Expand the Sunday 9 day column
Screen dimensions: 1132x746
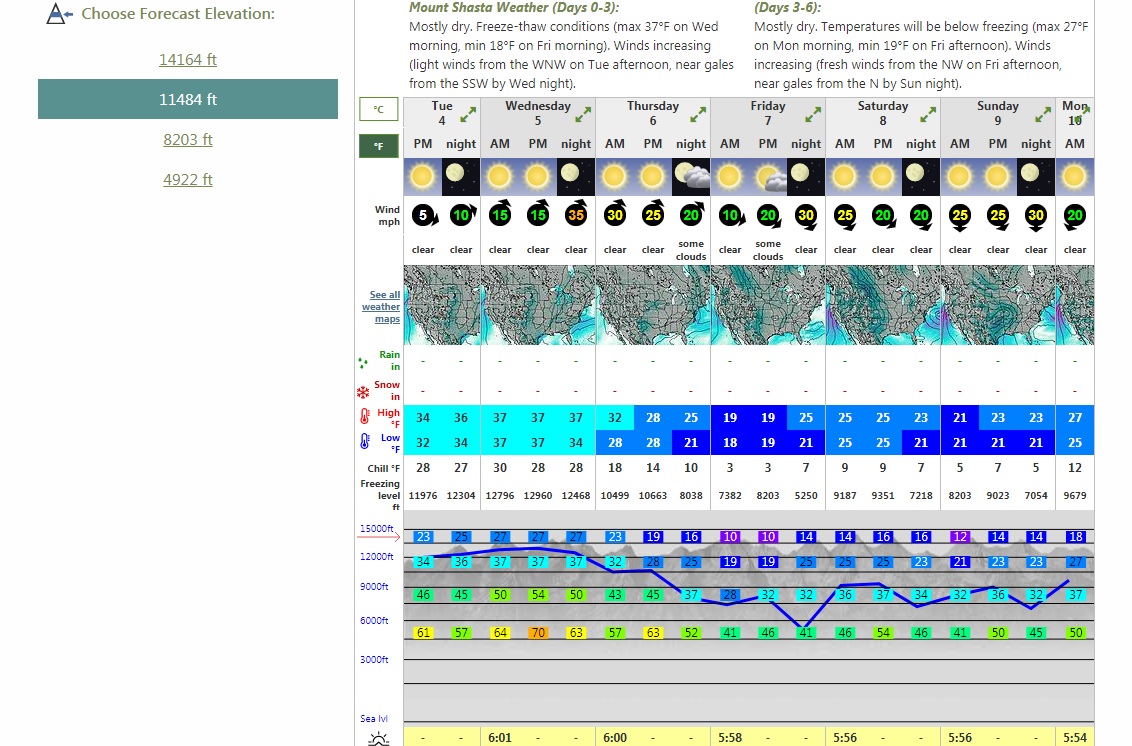(x=1042, y=115)
